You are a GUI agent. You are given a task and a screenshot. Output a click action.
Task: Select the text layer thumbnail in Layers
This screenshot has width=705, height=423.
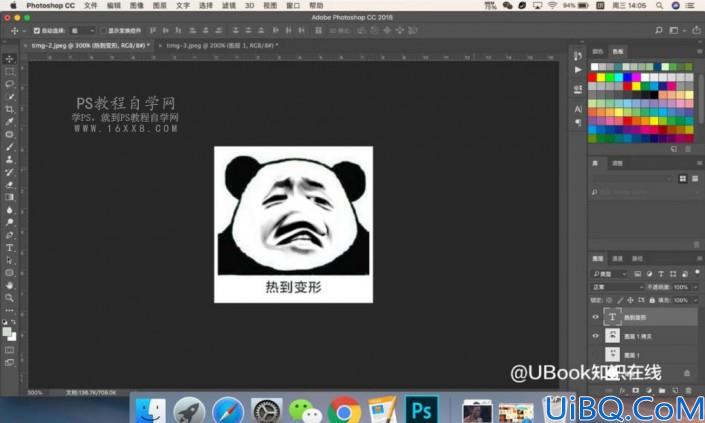pyautogui.click(x=612, y=317)
